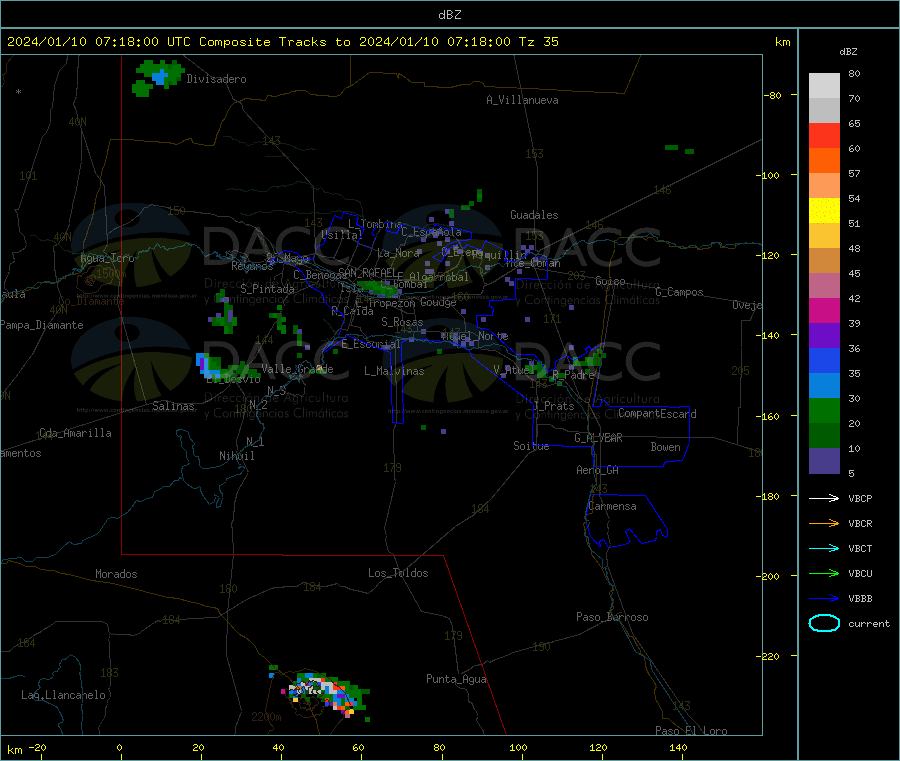Click the 'Aero_GA' place label
This screenshot has width=900, height=761.
click(x=597, y=470)
